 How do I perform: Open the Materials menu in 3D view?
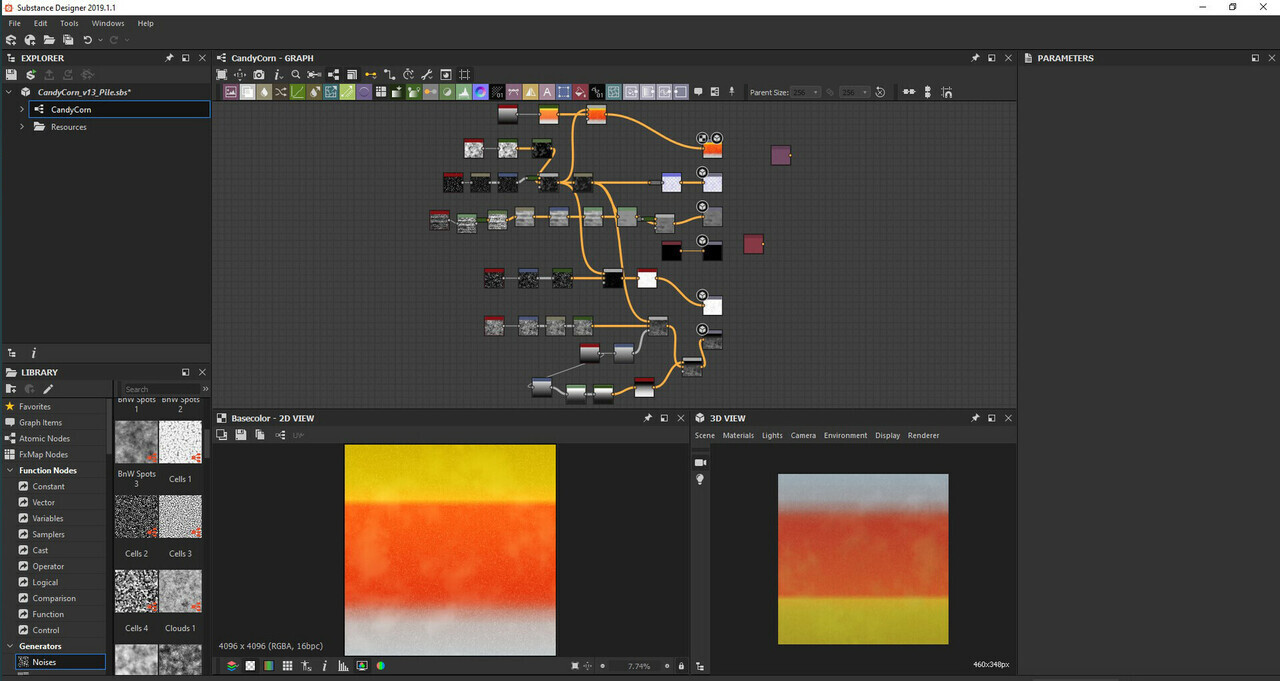pyautogui.click(x=738, y=435)
